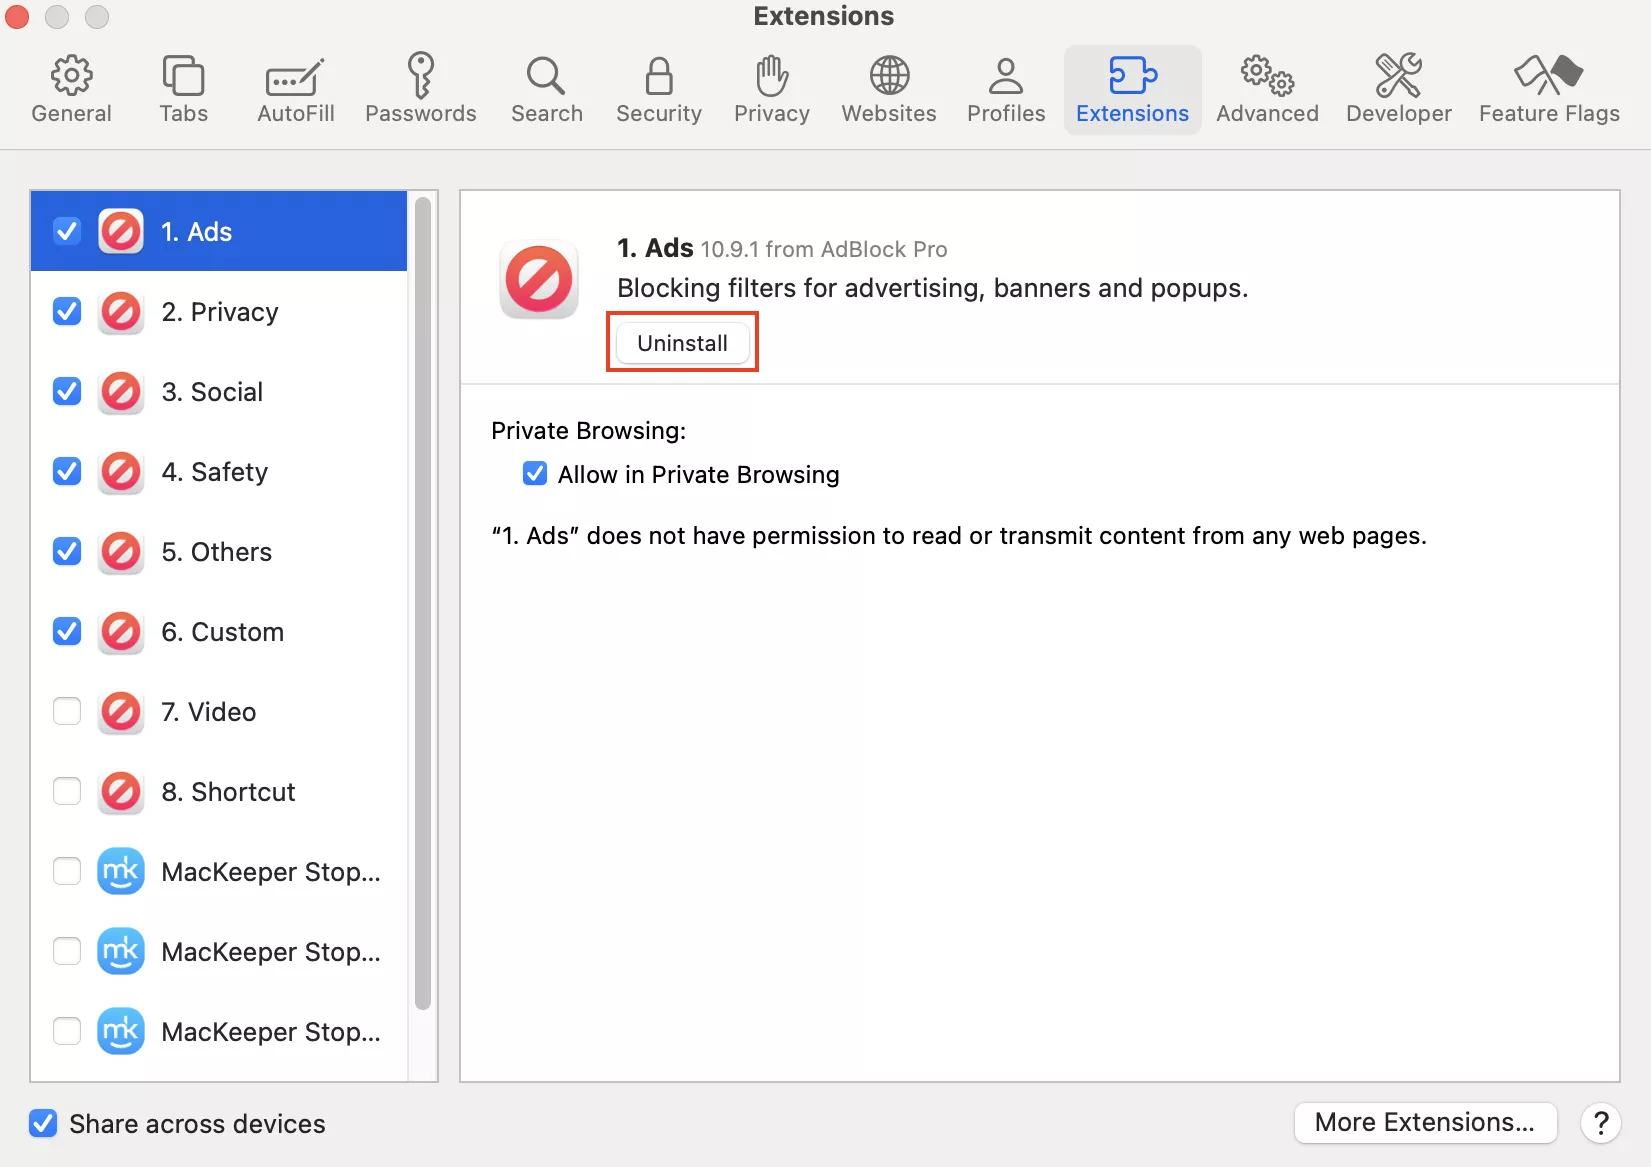Select the Security padlock icon

658,76
